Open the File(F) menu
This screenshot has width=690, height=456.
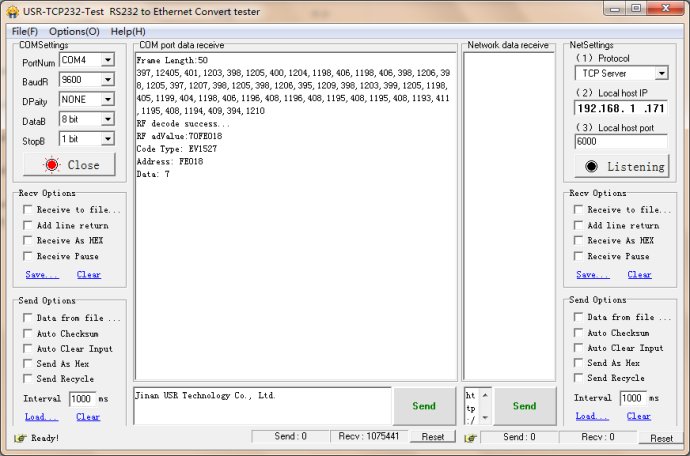click(x=24, y=31)
